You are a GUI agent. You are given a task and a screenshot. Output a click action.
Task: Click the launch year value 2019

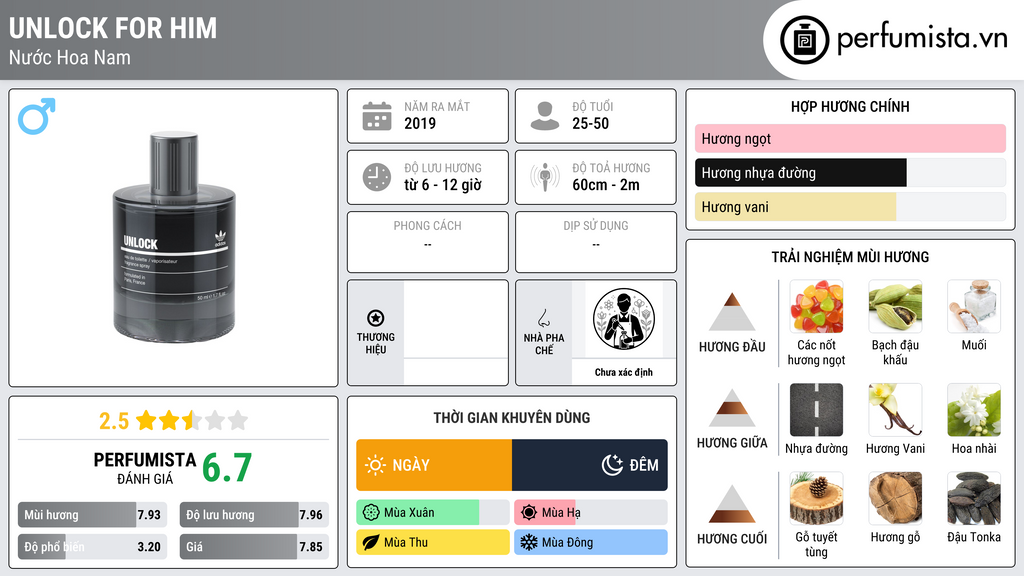coord(420,123)
